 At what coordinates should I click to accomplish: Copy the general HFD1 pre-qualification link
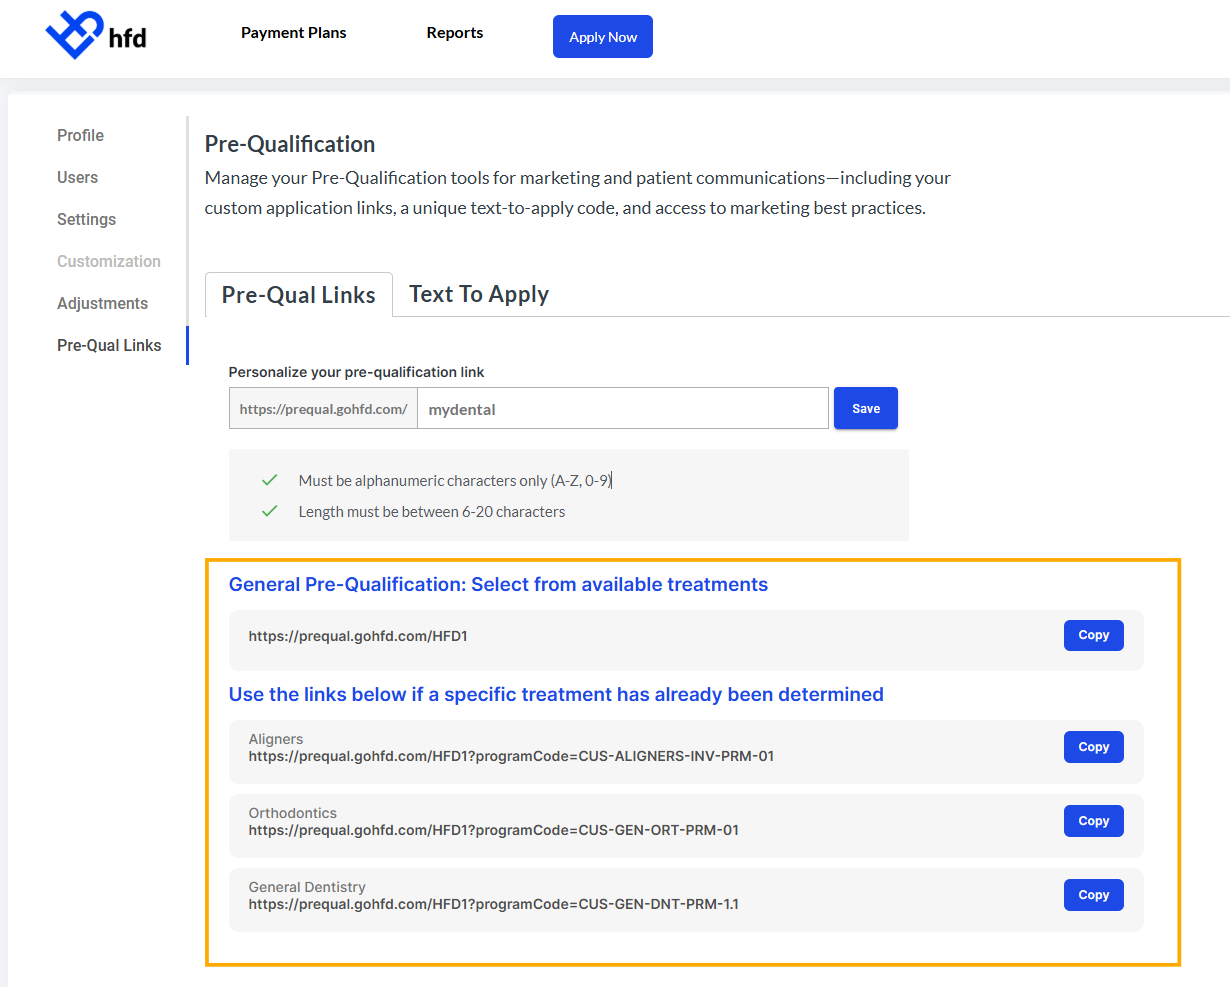pyautogui.click(x=1094, y=635)
